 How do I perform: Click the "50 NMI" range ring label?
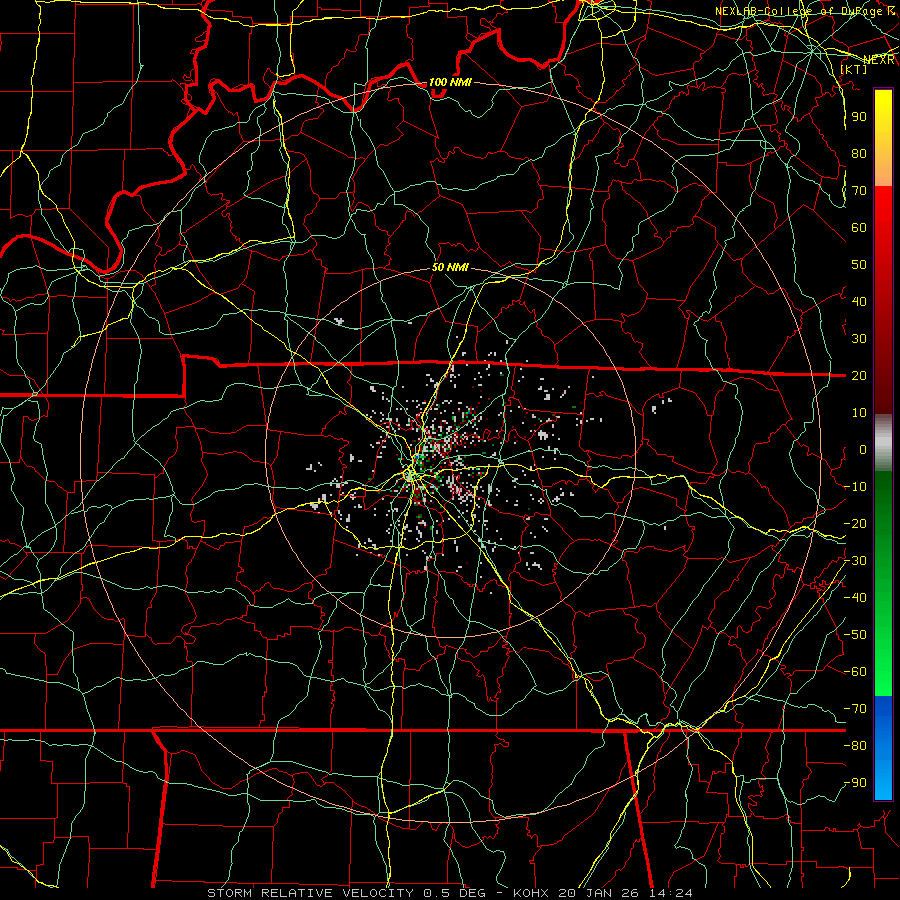pos(450,267)
